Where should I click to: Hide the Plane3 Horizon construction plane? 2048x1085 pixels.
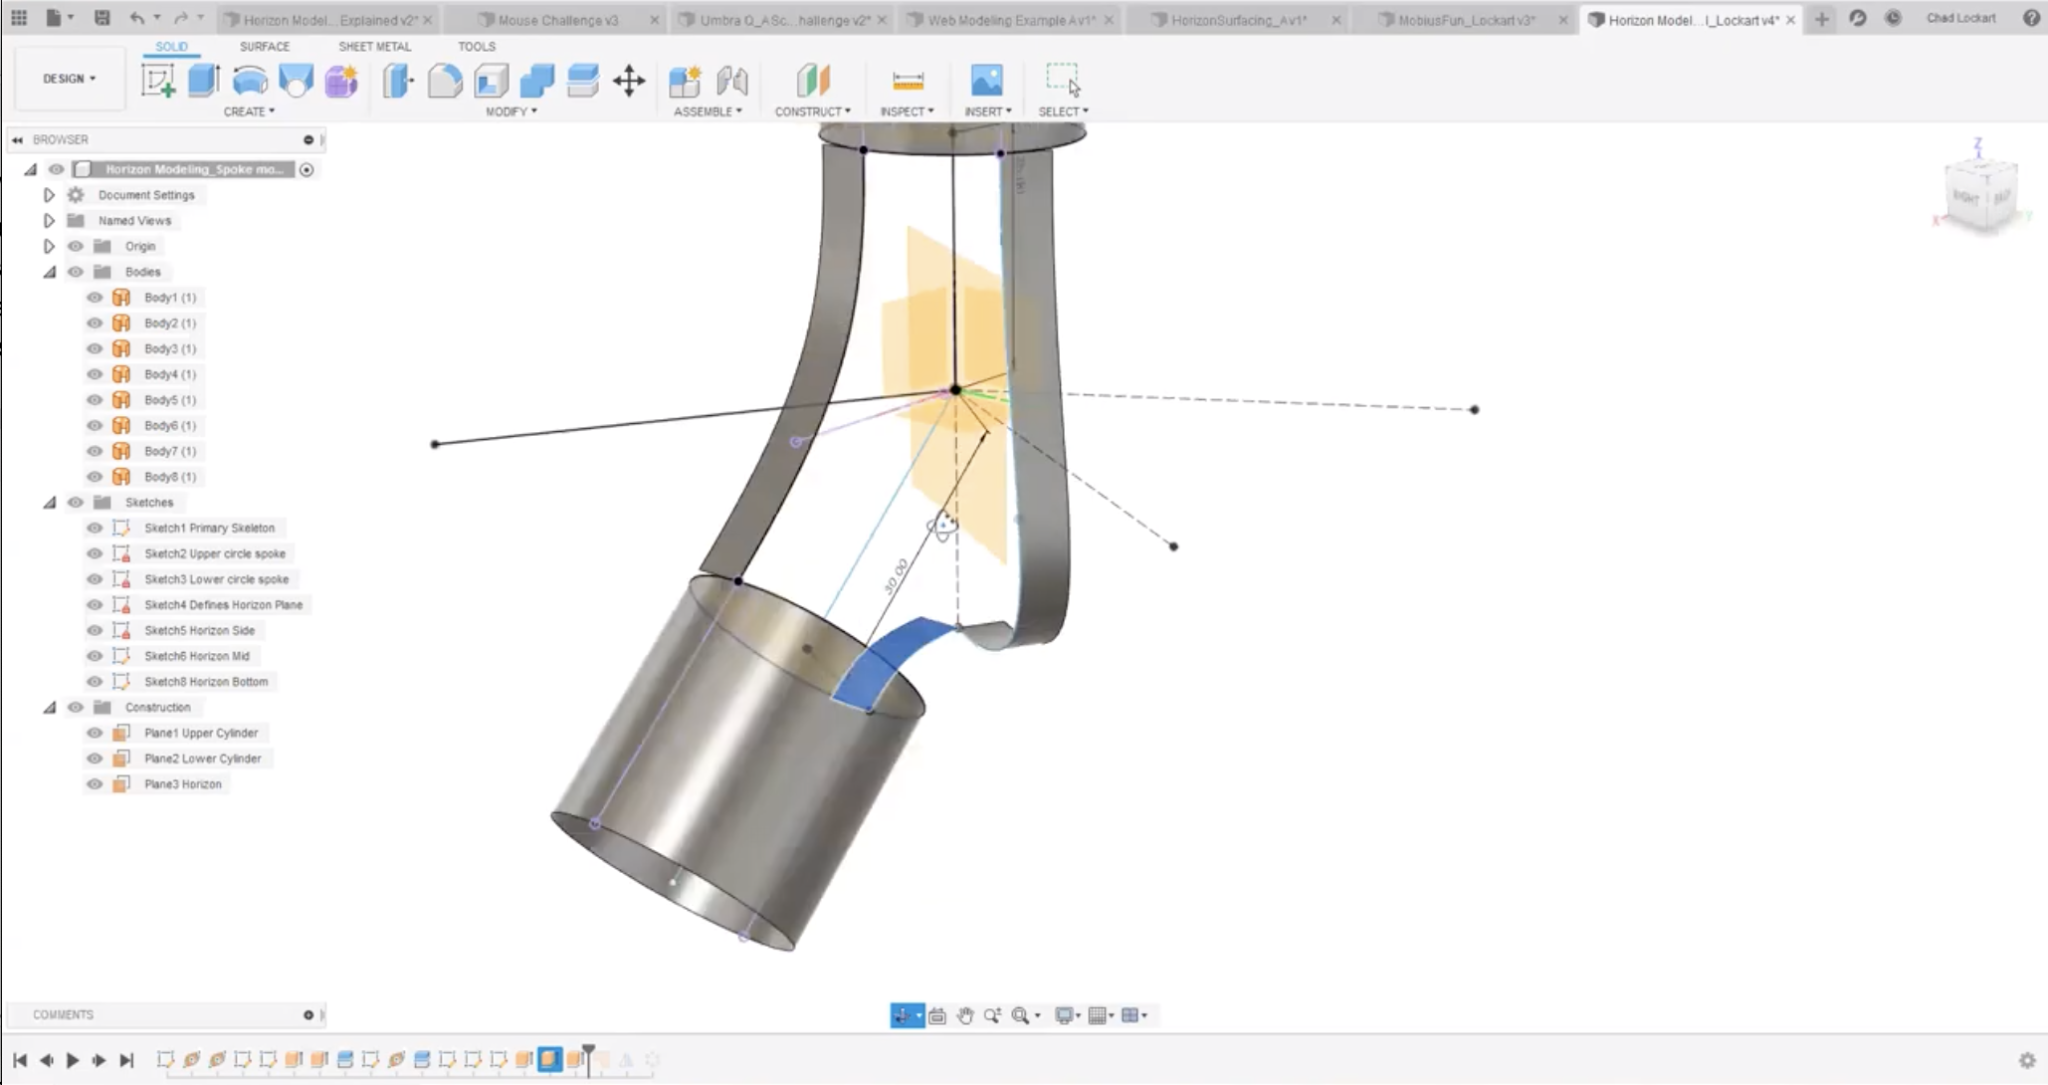(94, 783)
